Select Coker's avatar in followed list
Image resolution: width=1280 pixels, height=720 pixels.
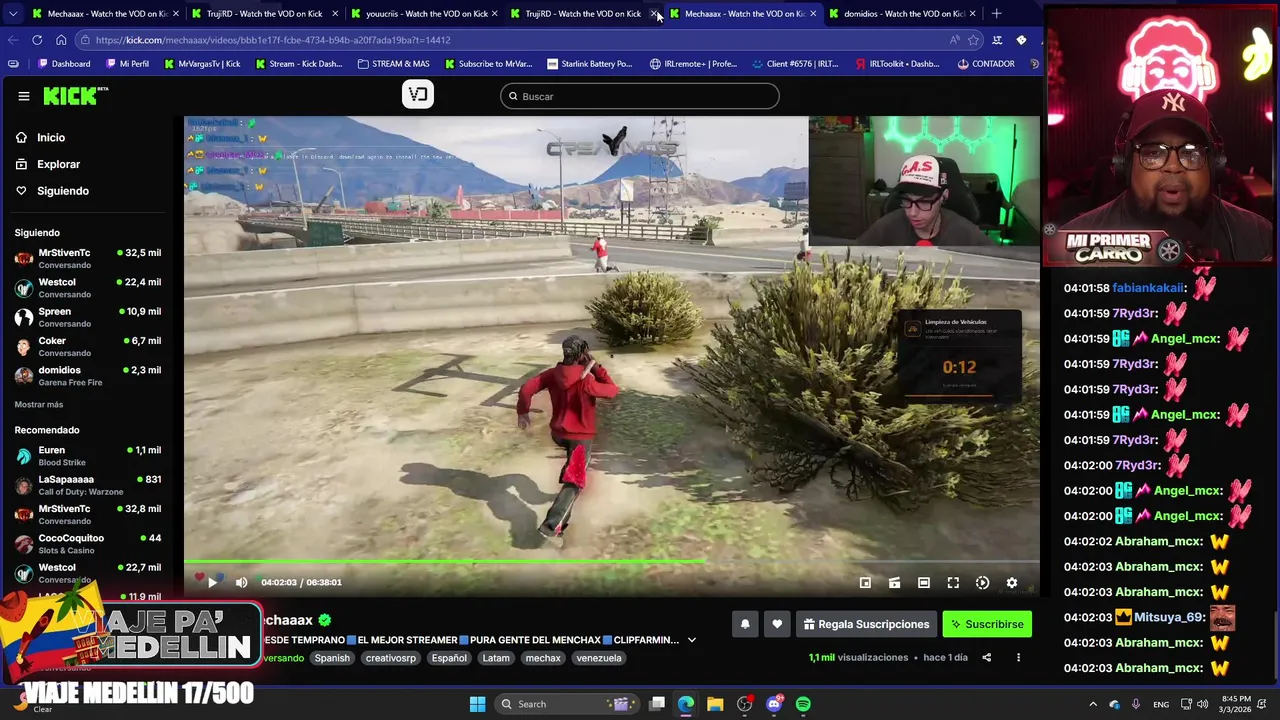coord(23,346)
